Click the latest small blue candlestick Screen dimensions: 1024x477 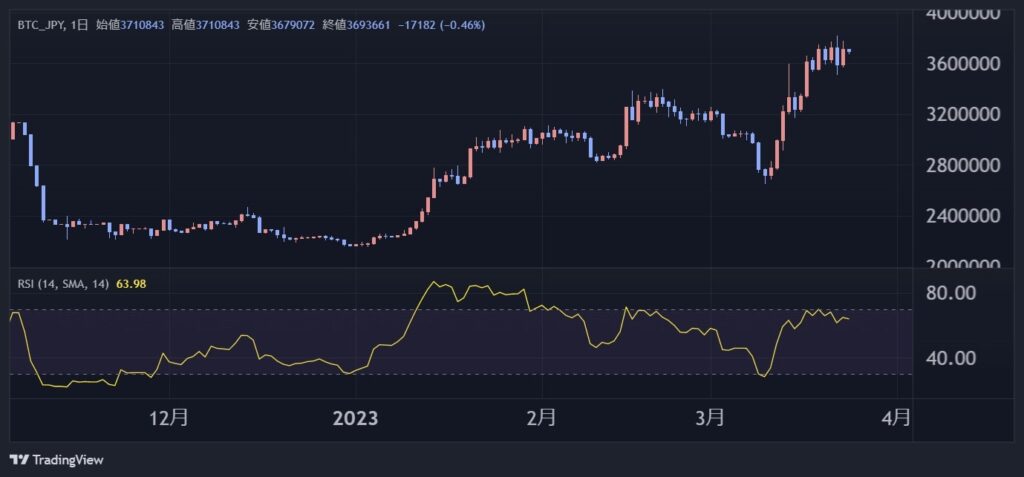tap(849, 50)
